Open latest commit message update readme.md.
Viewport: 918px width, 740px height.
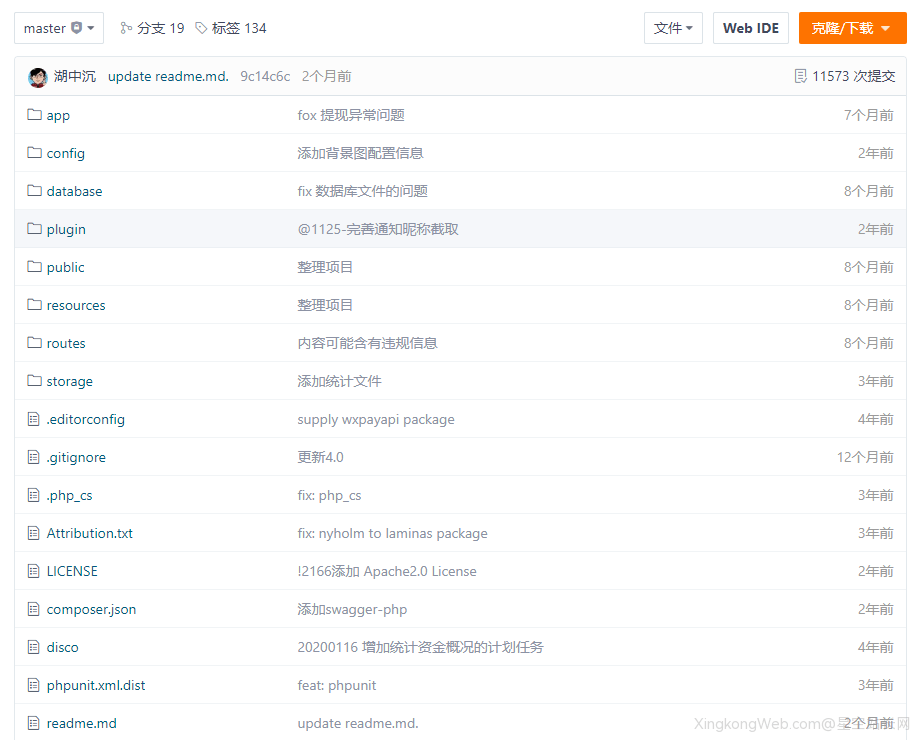(x=169, y=77)
